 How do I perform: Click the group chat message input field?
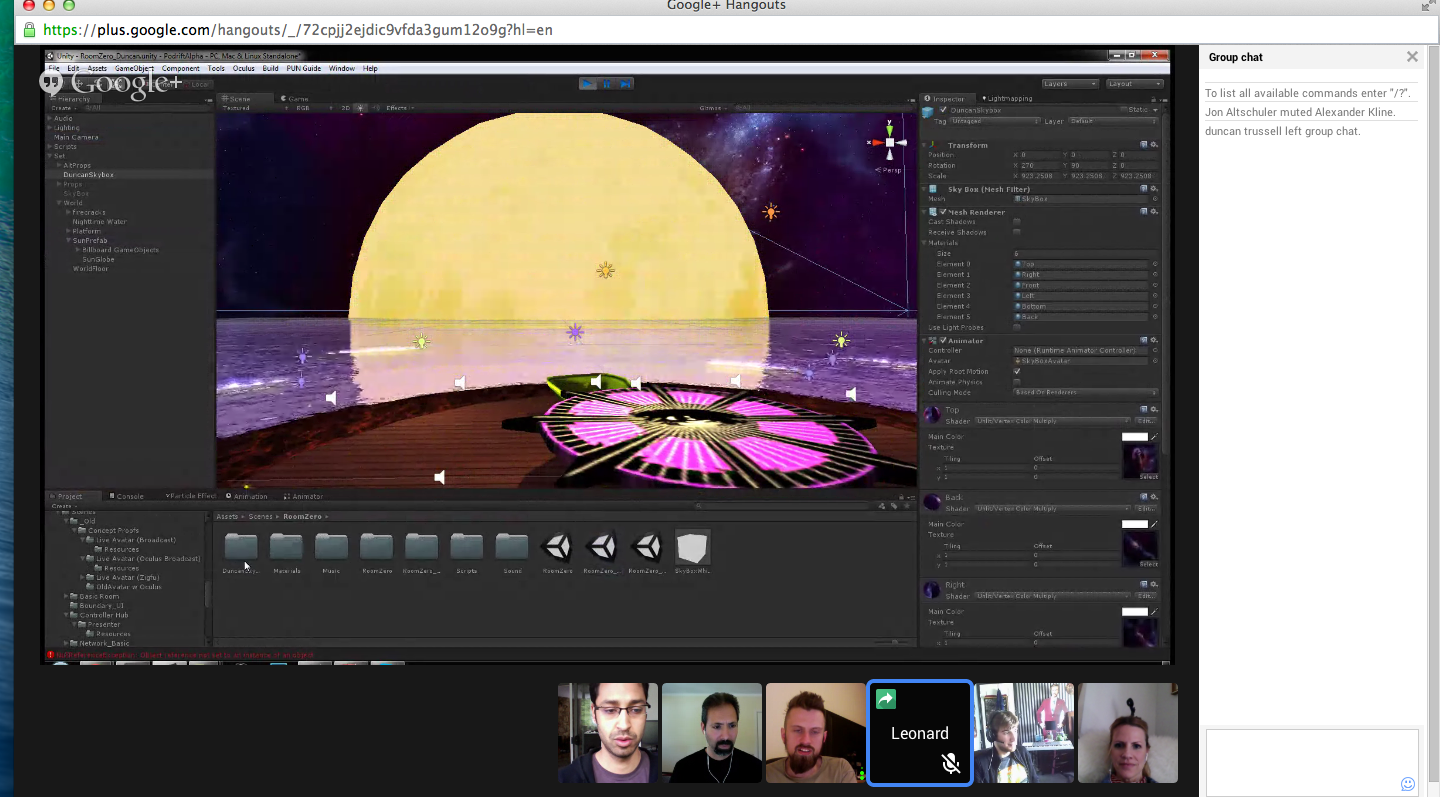coord(1312,761)
